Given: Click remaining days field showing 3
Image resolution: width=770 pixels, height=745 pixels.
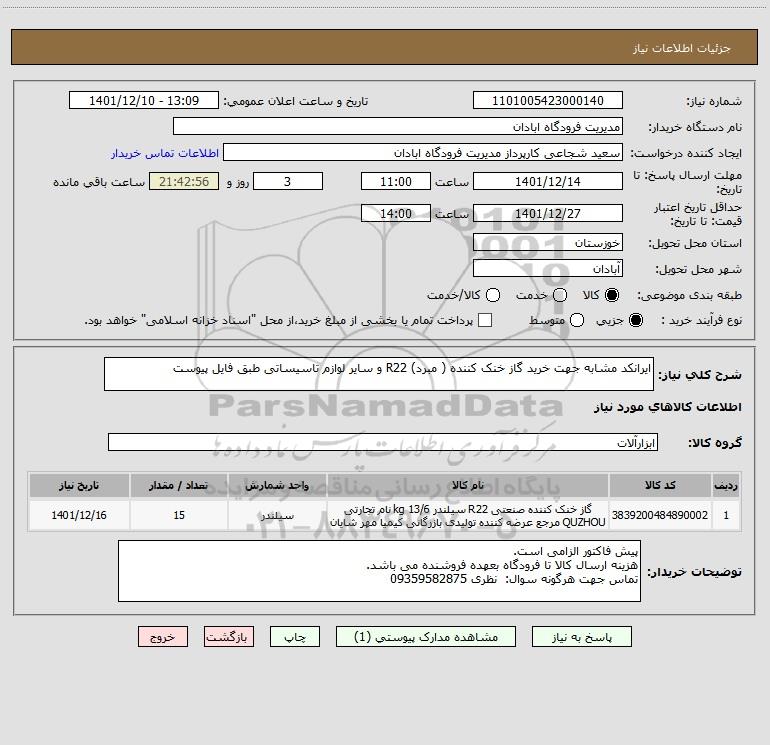Looking at the screenshot, I should pos(288,182).
